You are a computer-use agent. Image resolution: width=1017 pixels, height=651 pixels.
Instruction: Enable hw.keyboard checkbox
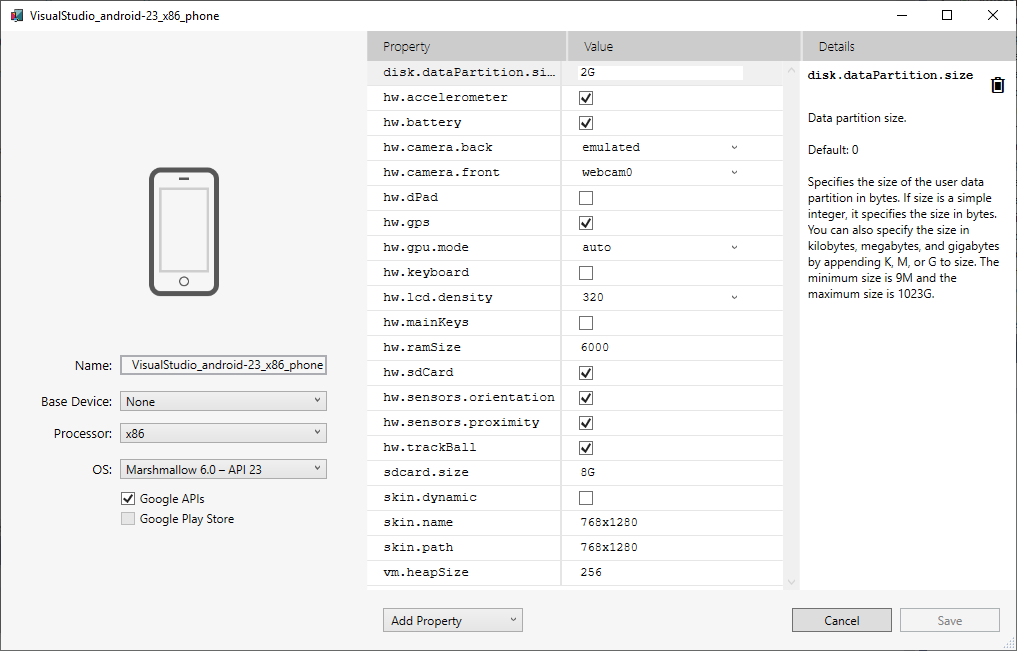point(586,273)
